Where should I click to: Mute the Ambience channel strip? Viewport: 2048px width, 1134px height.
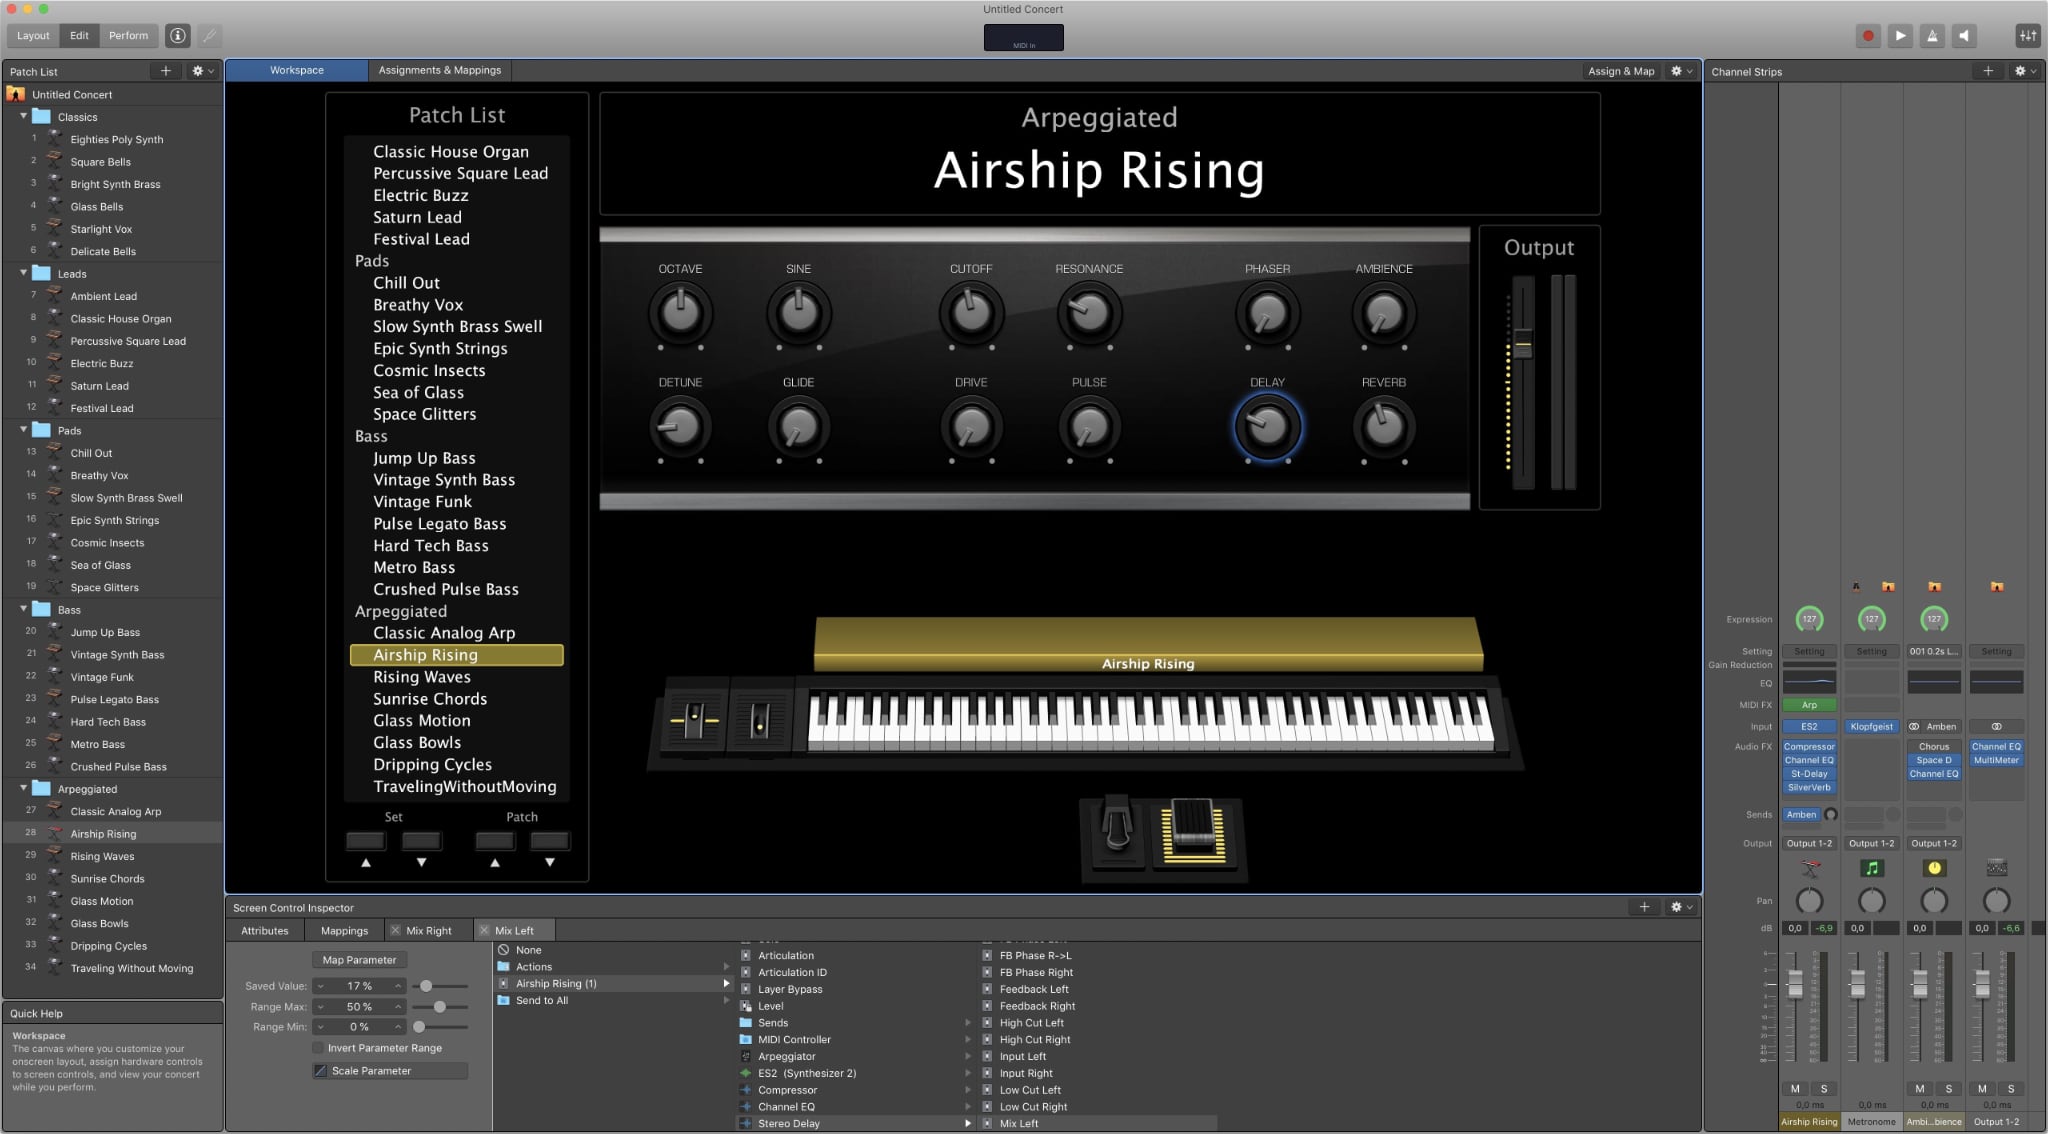tap(1919, 1089)
